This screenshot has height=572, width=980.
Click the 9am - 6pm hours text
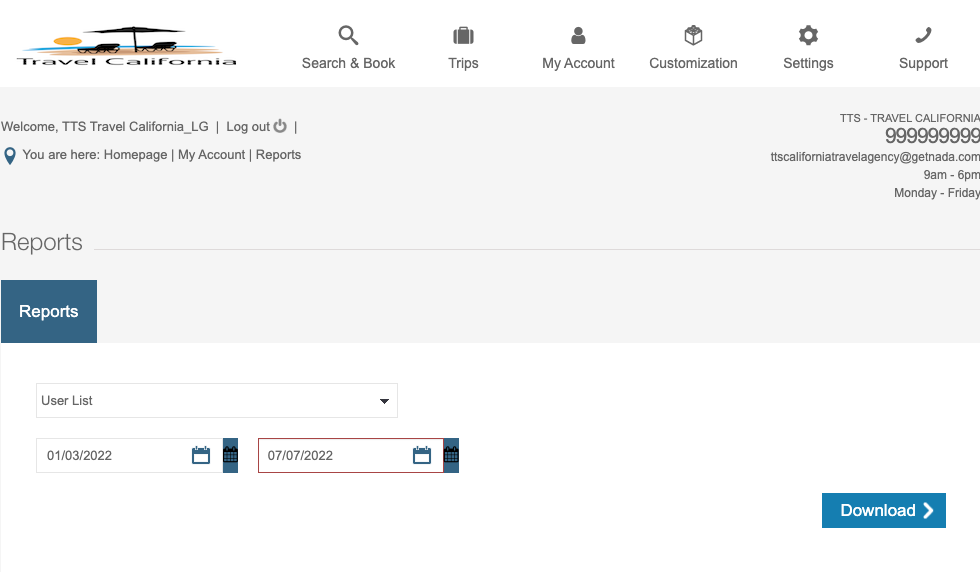click(951, 175)
